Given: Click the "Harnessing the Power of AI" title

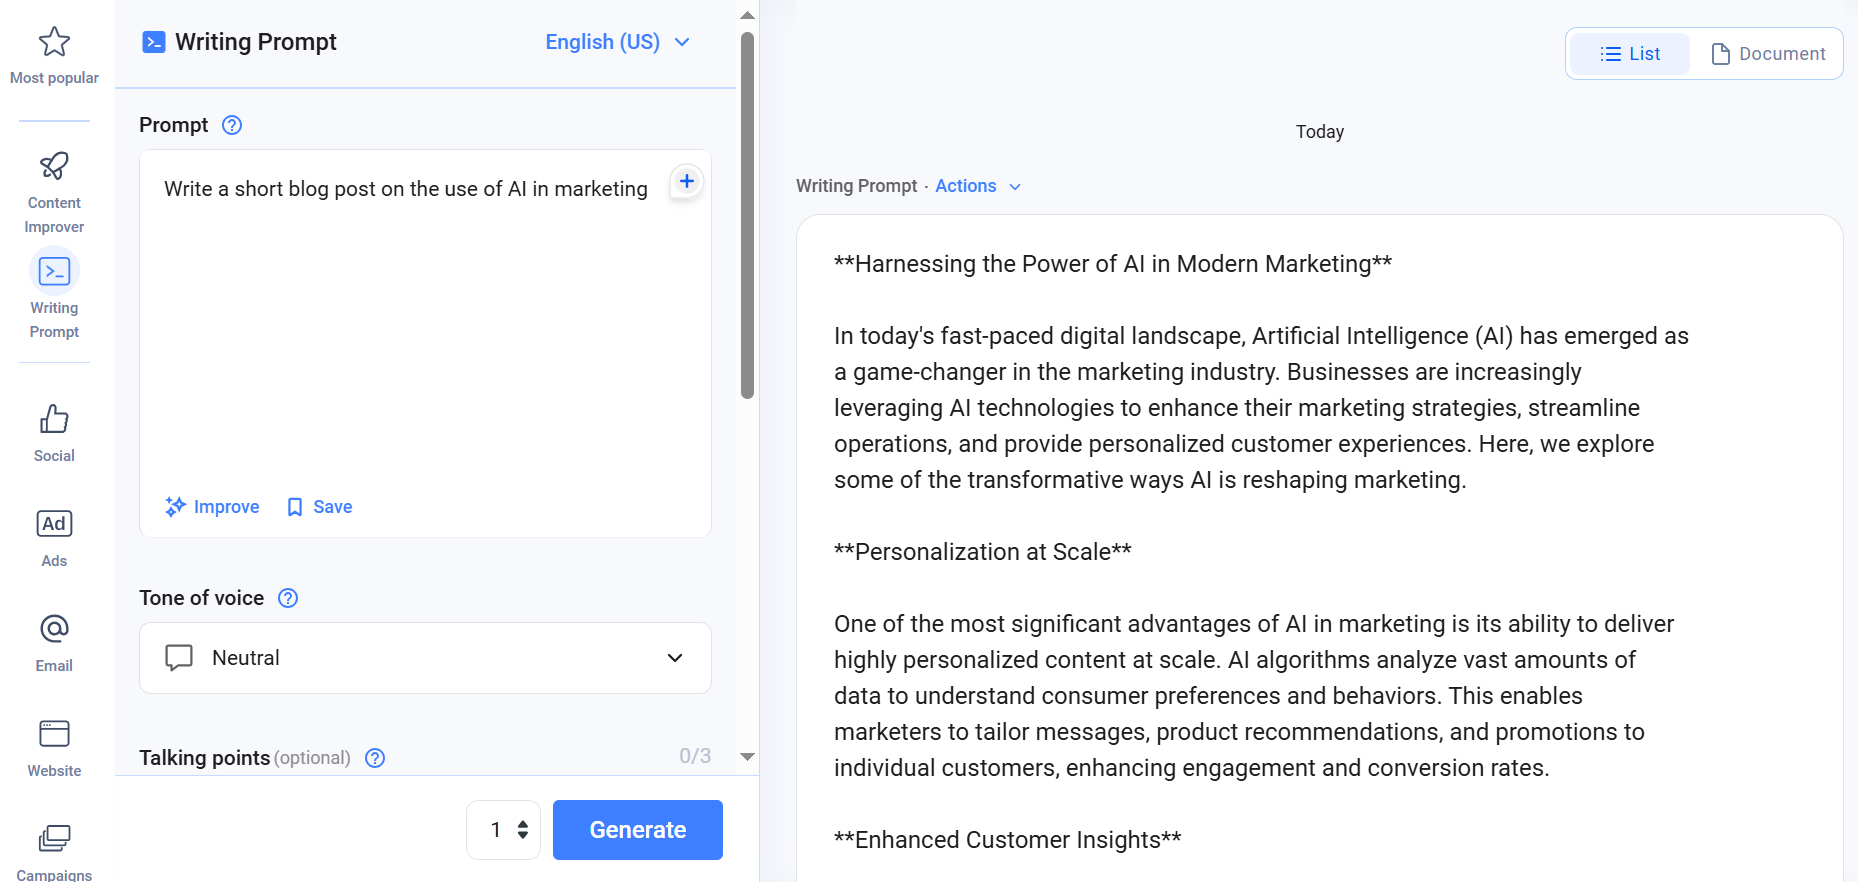Looking at the screenshot, I should (x=1113, y=264).
